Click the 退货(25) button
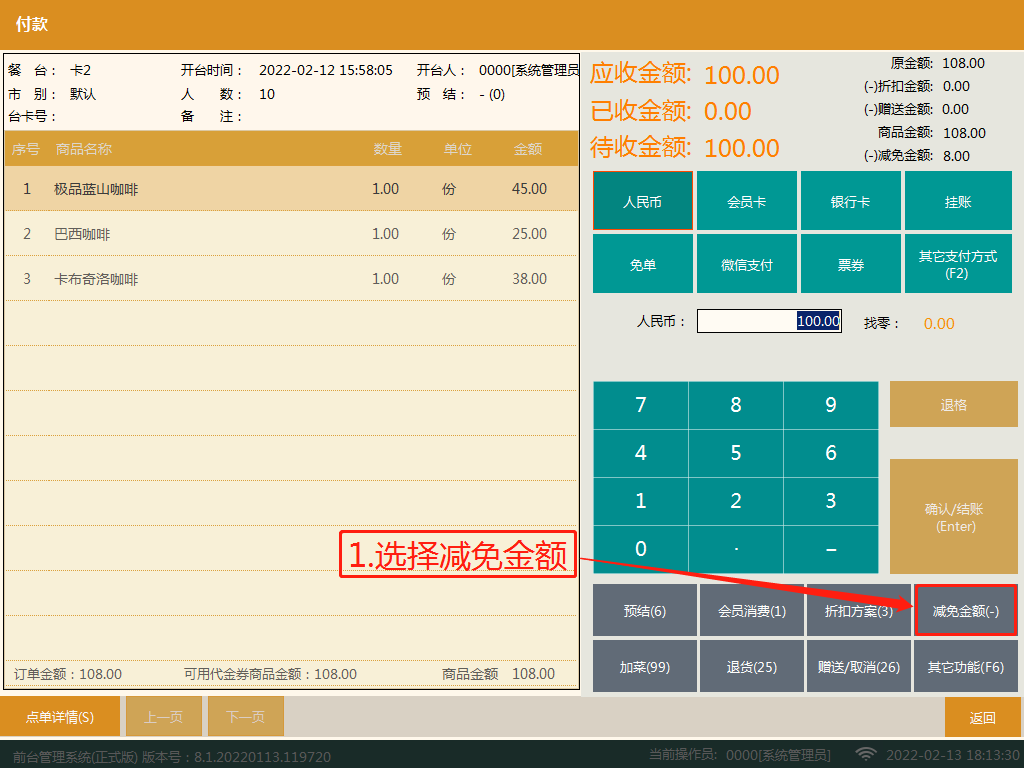 (x=752, y=666)
